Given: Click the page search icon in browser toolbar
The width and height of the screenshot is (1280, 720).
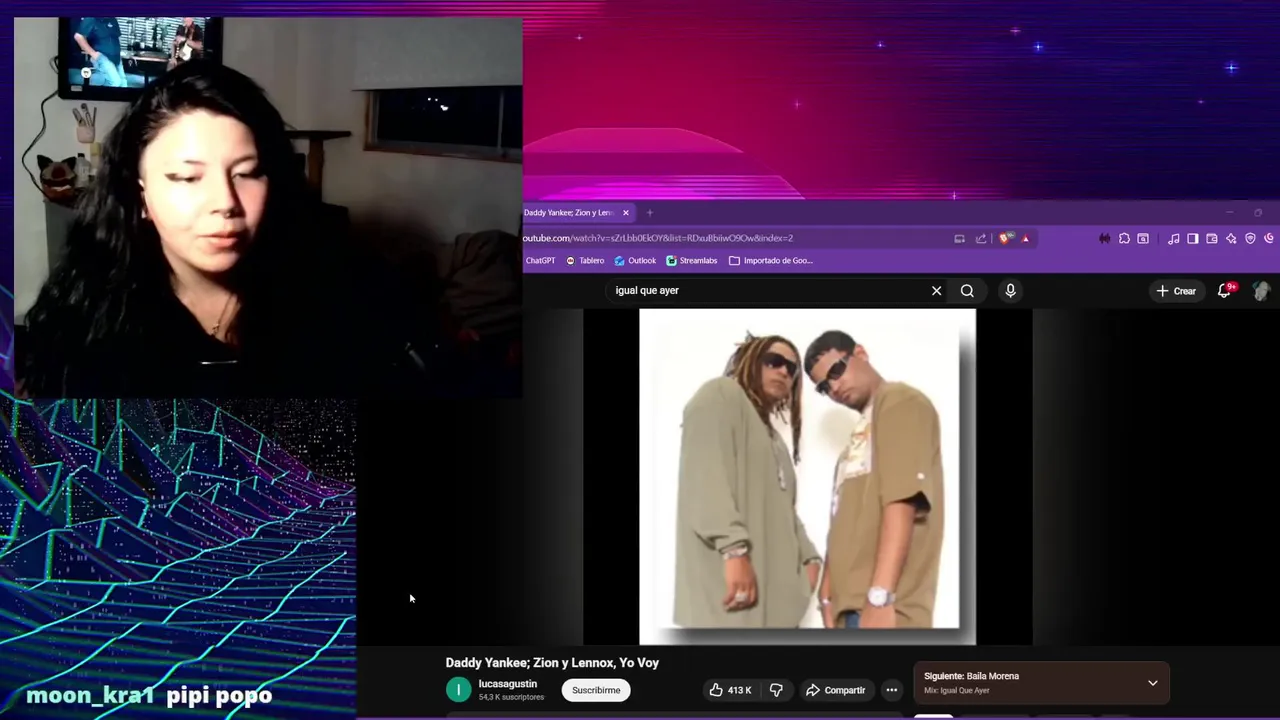Looking at the screenshot, I should [x=1143, y=238].
